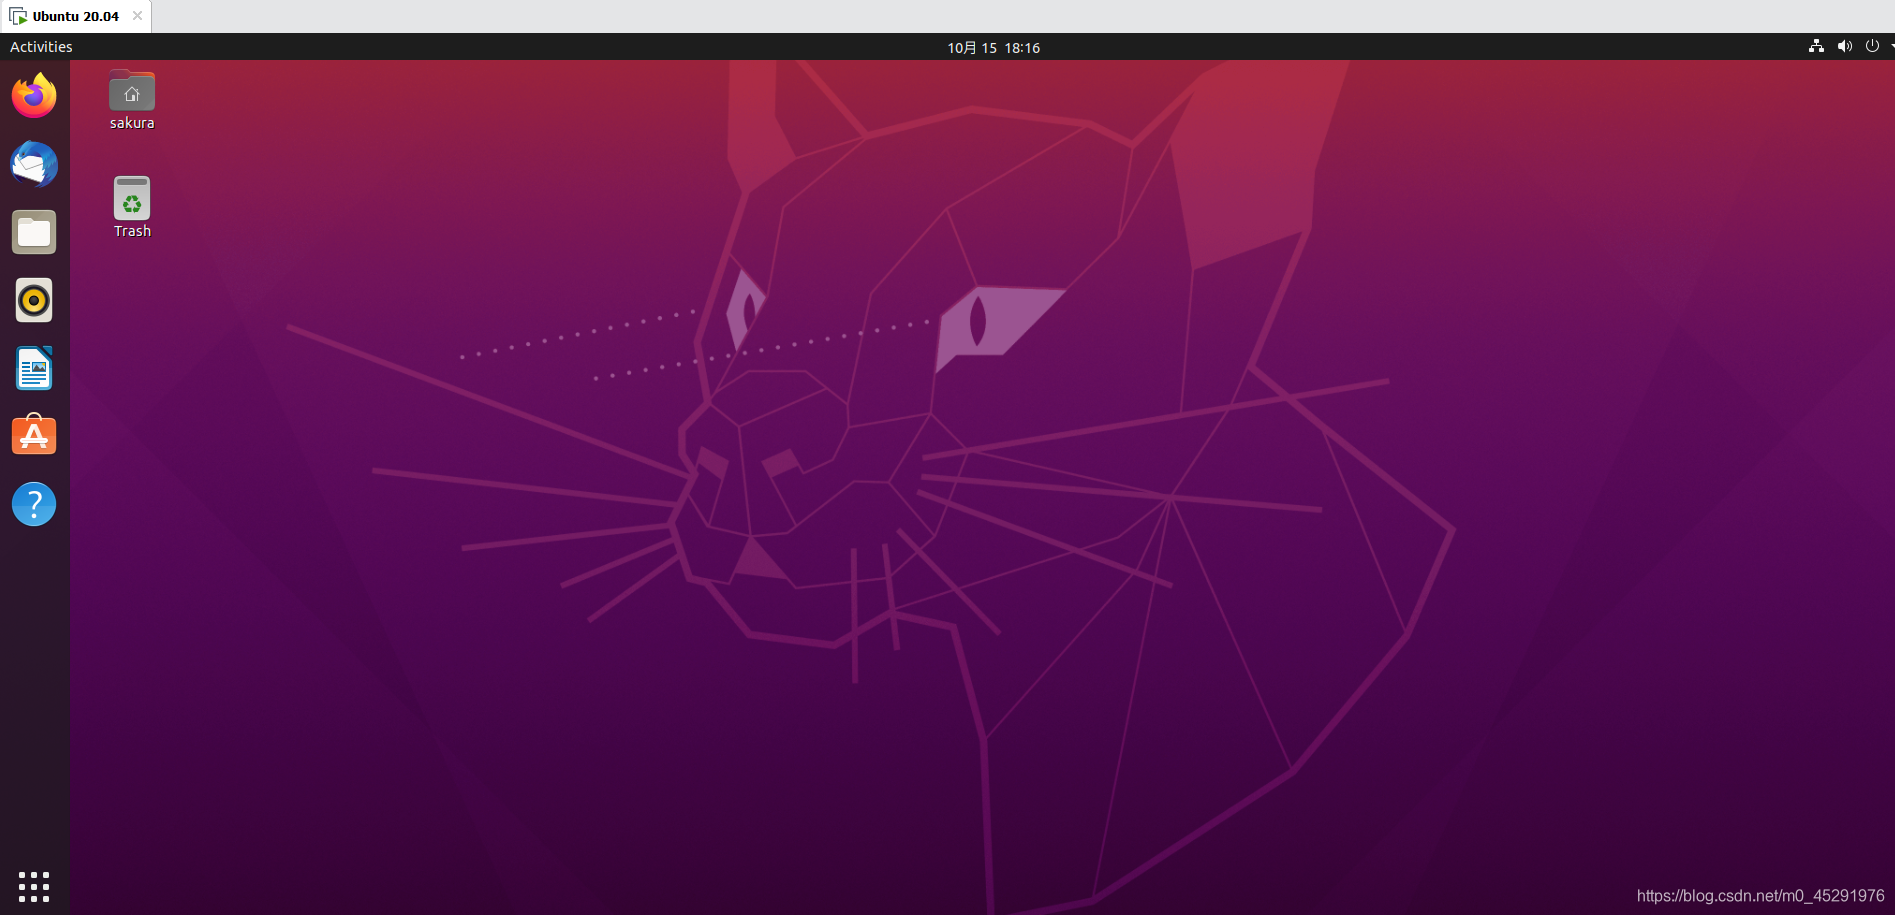The image size is (1895, 915).
Task: Open Ubuntu Software store
Action: click(34, 436)
